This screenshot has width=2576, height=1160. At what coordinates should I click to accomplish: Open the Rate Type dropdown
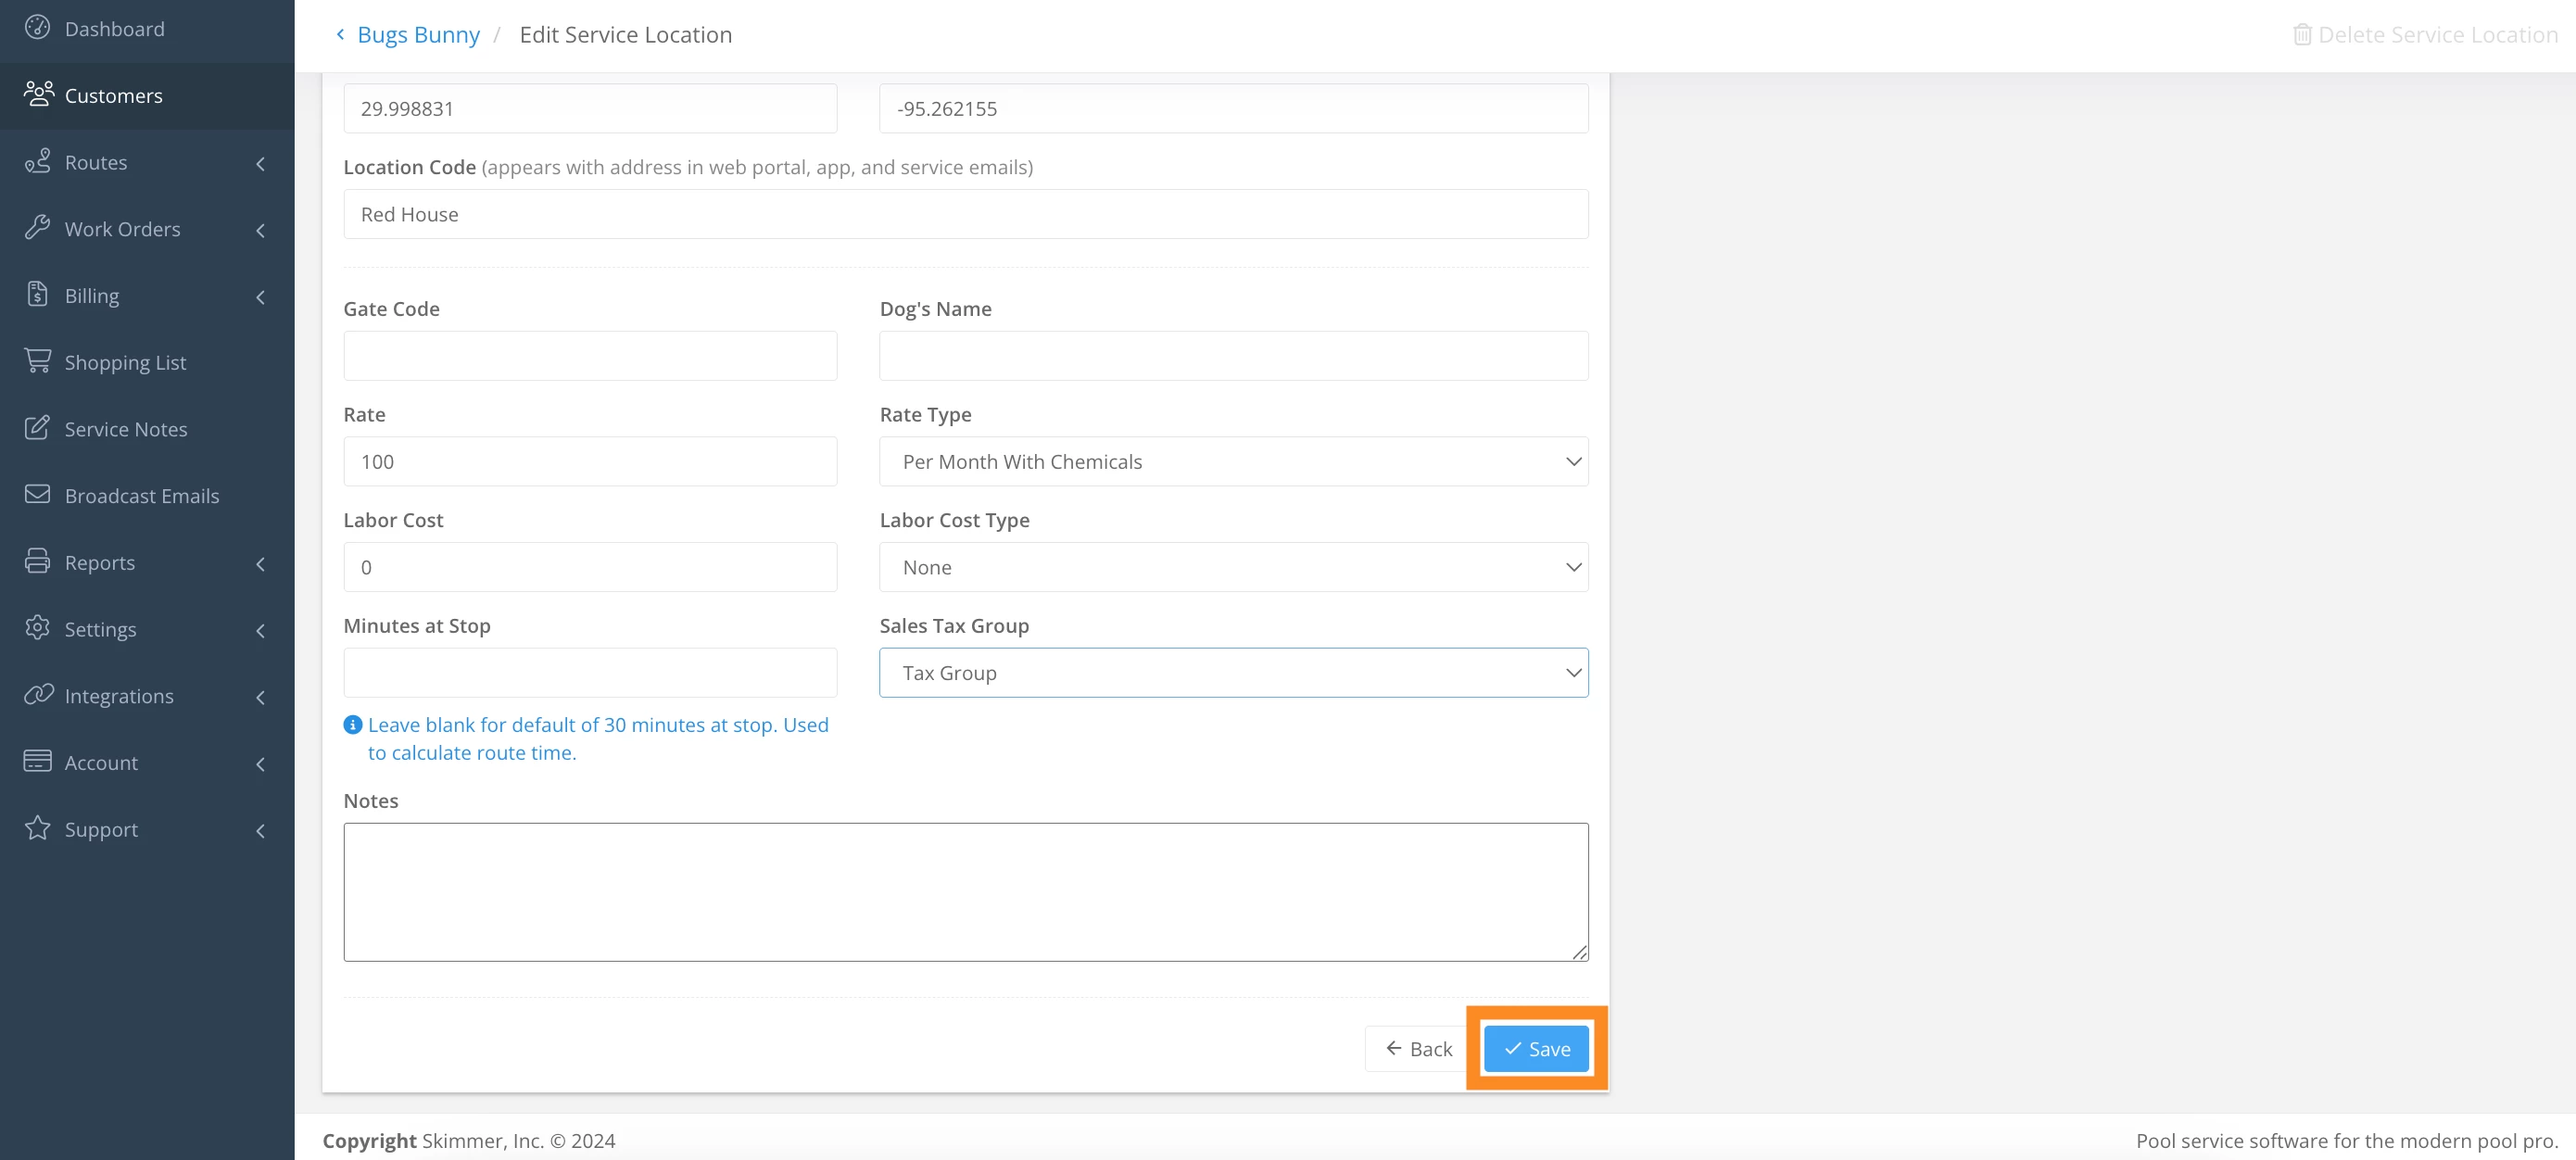coord(1233,462)
